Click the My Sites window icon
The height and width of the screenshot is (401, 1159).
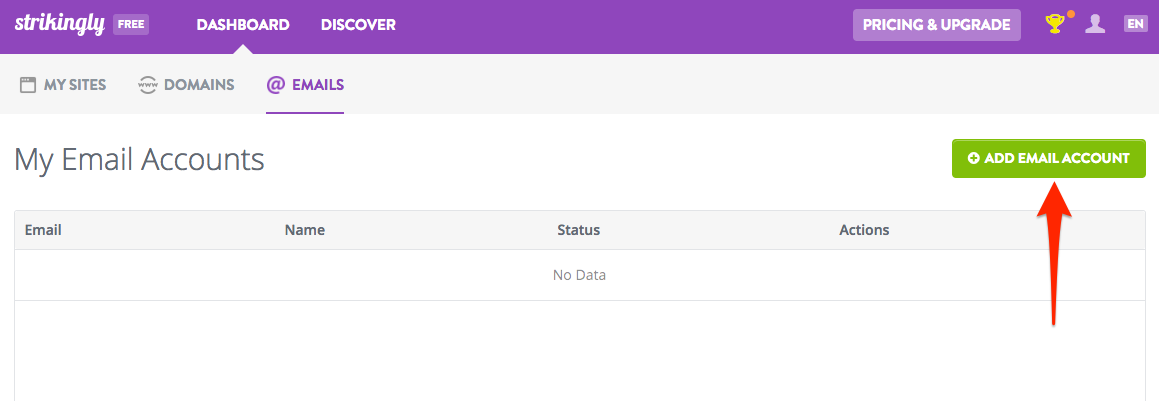click(27, 85)
